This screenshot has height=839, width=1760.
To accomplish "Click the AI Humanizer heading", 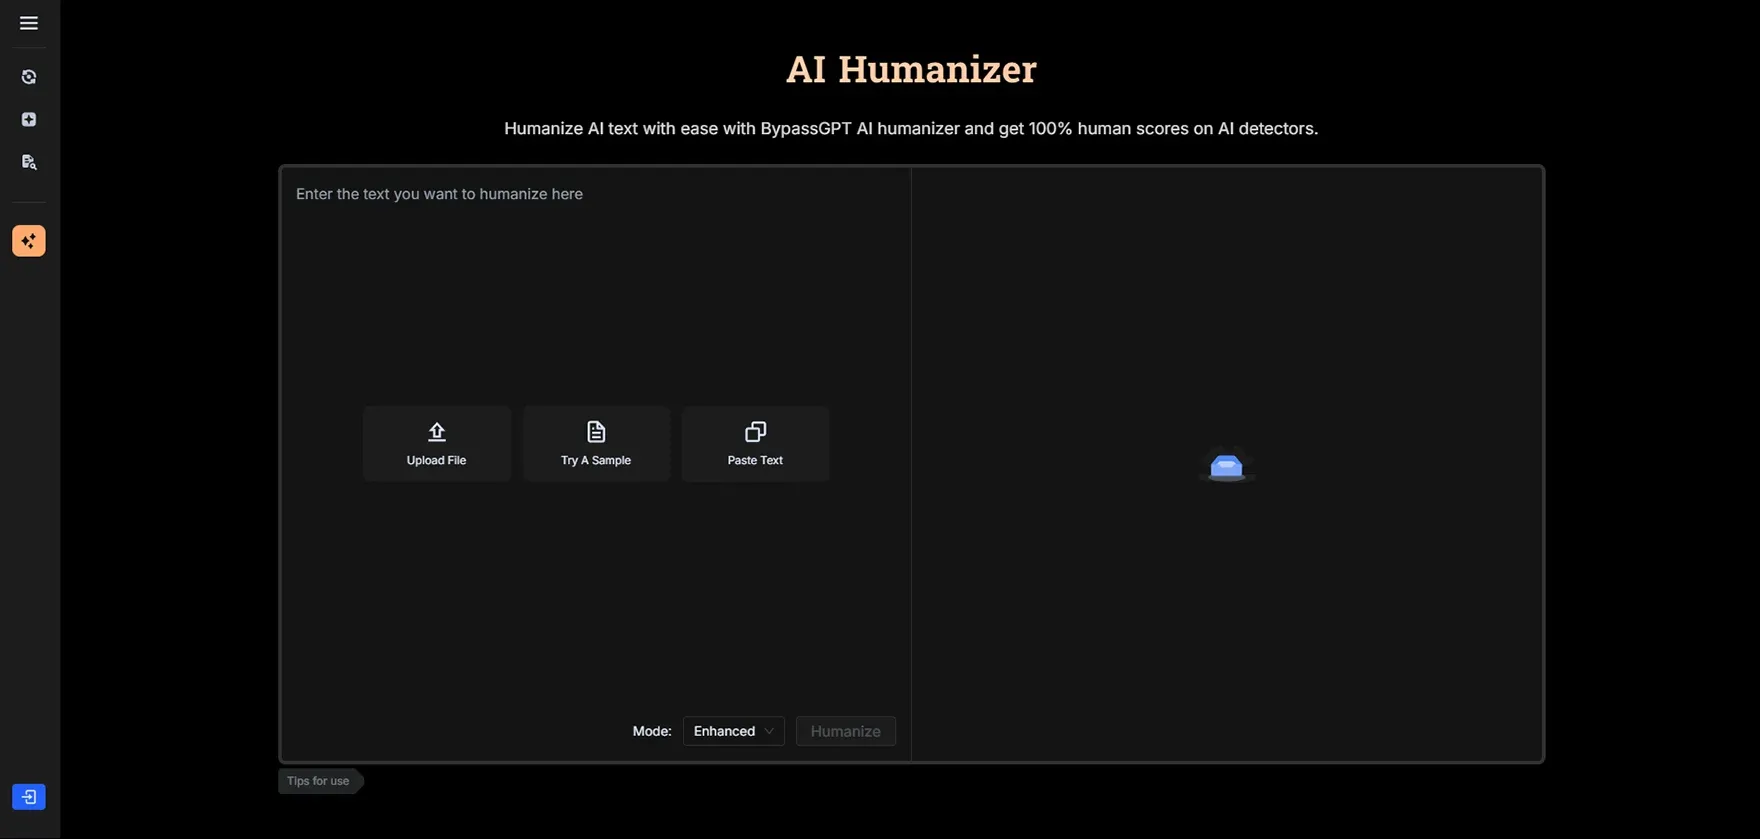I will tap(911, 69).
